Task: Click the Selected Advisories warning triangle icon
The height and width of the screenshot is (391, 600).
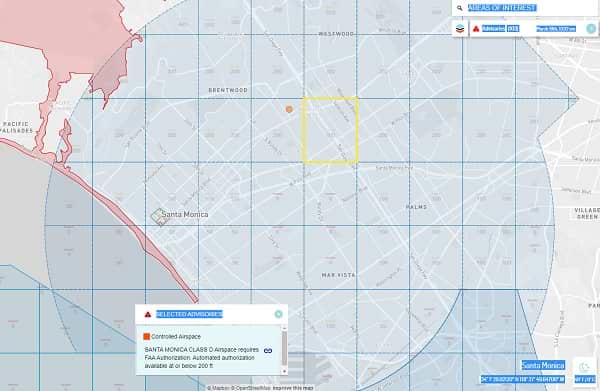Action: [x=148, y=314]
